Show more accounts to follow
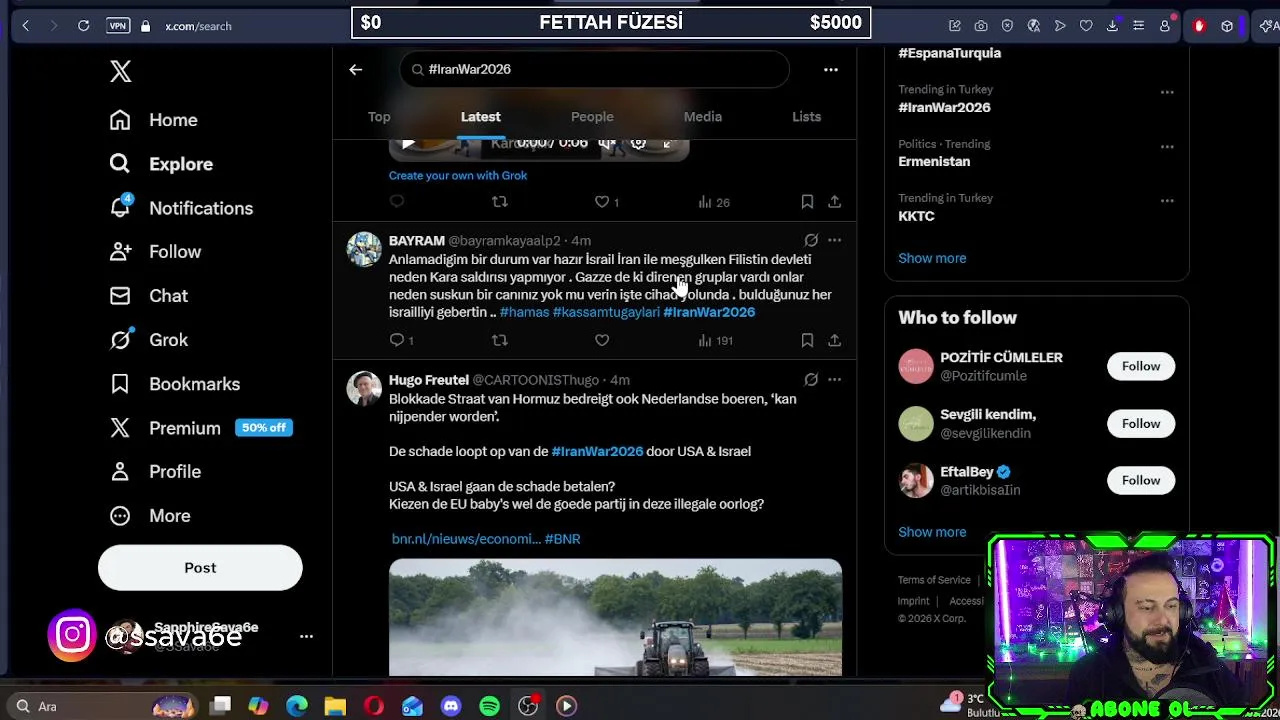Screen dimensions: 1280x720 click(x=932, y=532)
